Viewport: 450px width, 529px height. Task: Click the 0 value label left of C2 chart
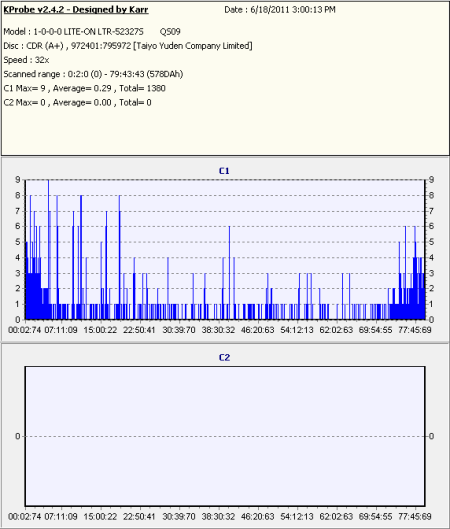(18, 436)
